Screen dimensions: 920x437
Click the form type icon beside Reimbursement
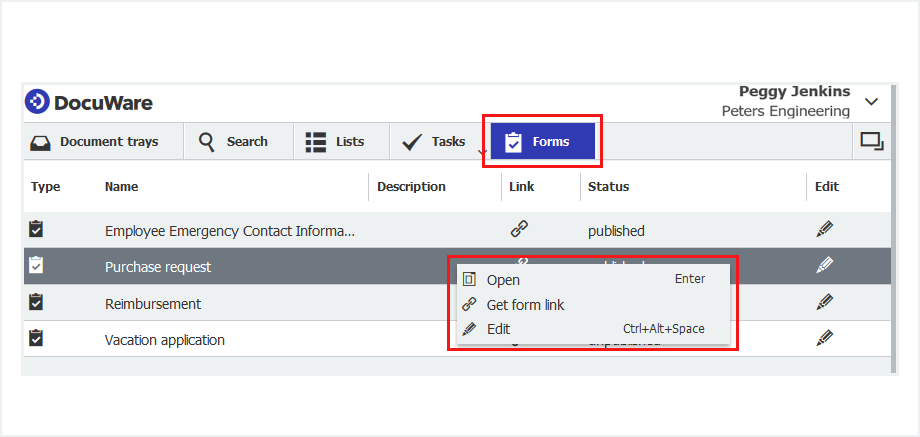36,302
